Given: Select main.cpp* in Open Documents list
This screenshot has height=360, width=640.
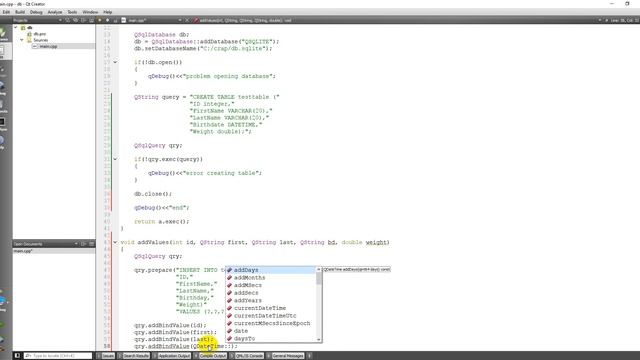Looking at the screenshot, I should coord(54,251).
